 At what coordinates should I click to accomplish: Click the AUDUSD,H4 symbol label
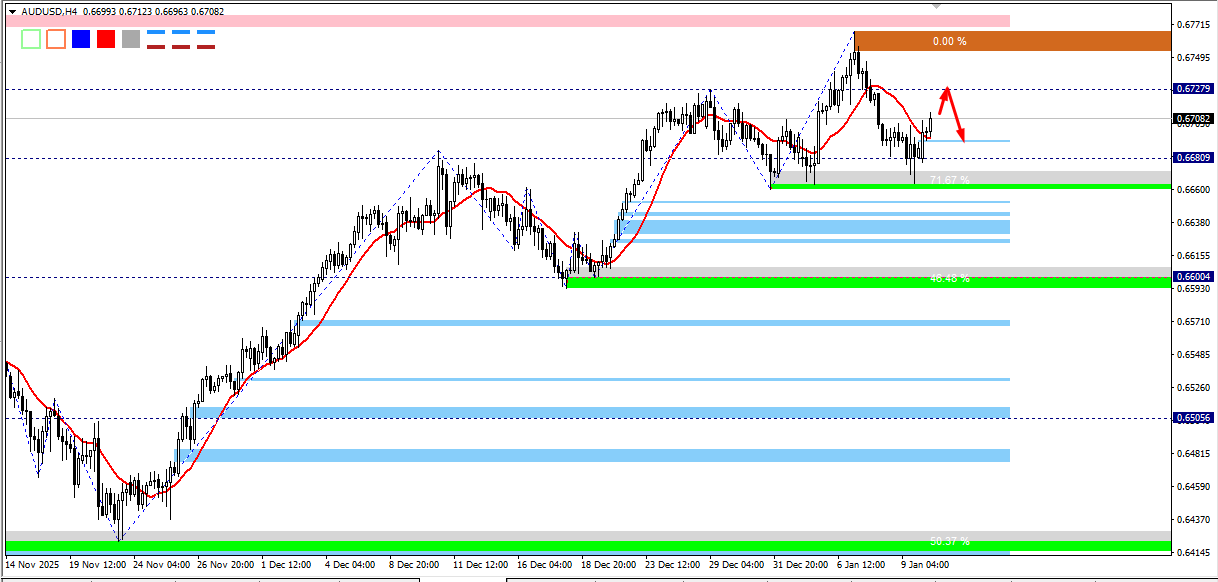[49, 11]
